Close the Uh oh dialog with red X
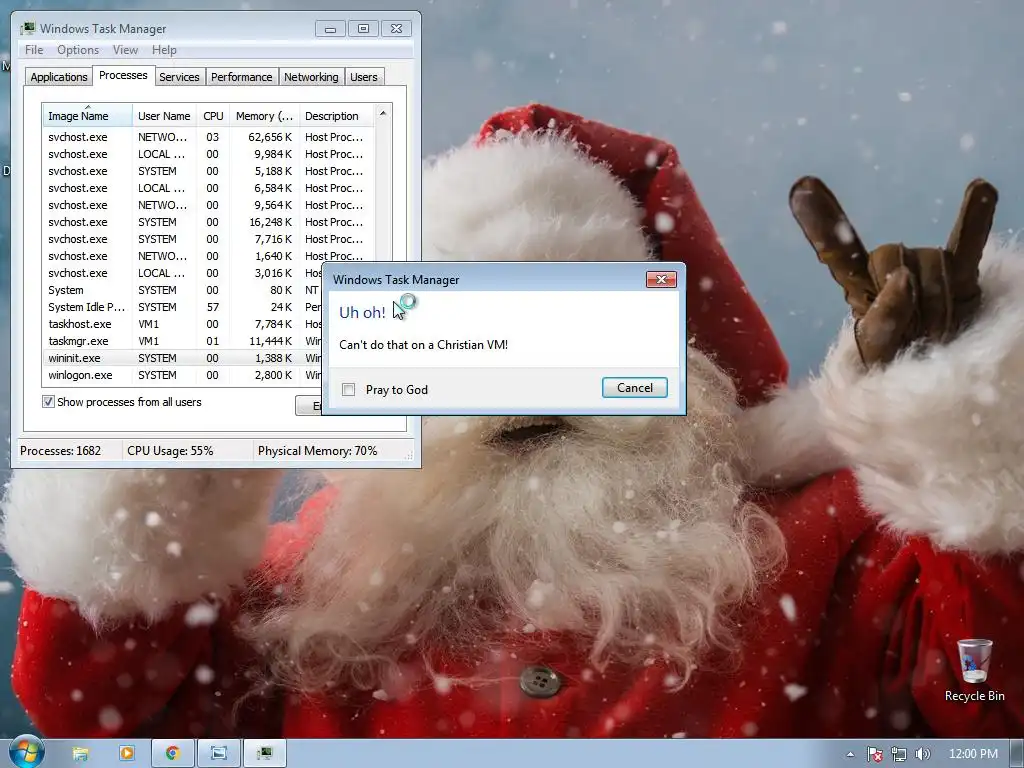Image resolution: width=1024 pixels, height=768 pixels. 661,280
